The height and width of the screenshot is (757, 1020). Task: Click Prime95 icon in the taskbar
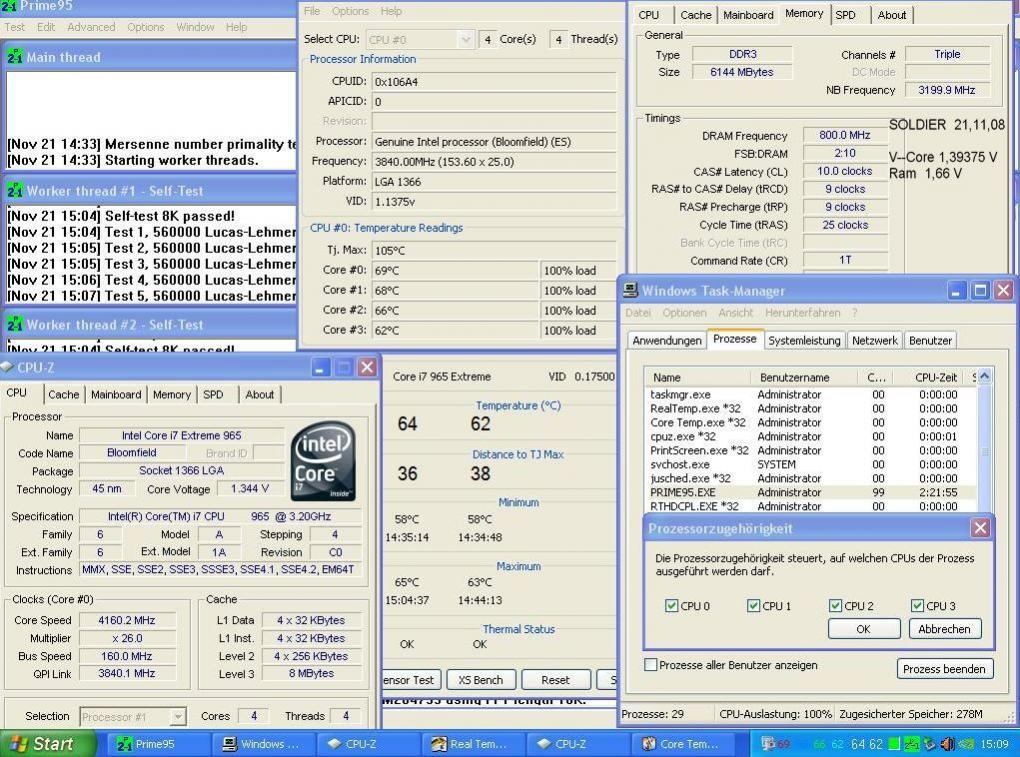pos(124,744)
